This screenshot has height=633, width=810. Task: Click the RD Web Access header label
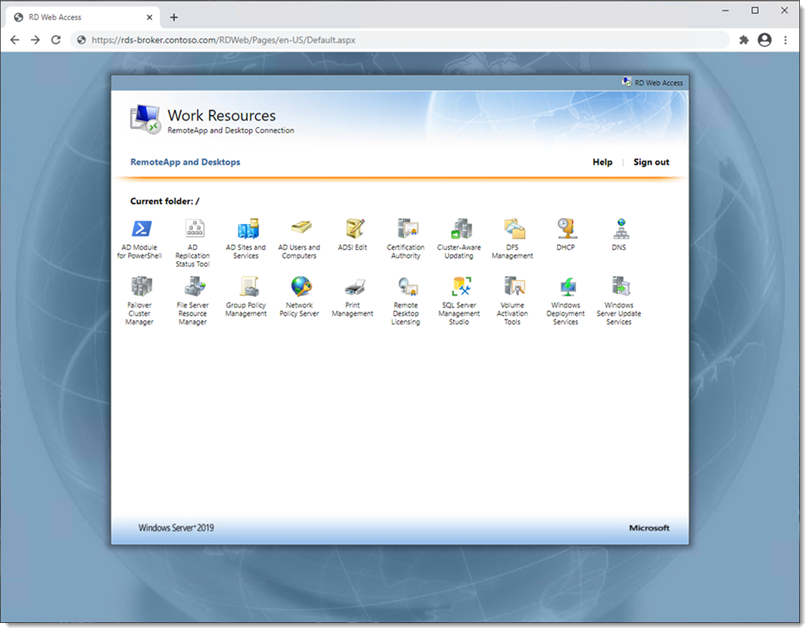click(x=654, y=83)
